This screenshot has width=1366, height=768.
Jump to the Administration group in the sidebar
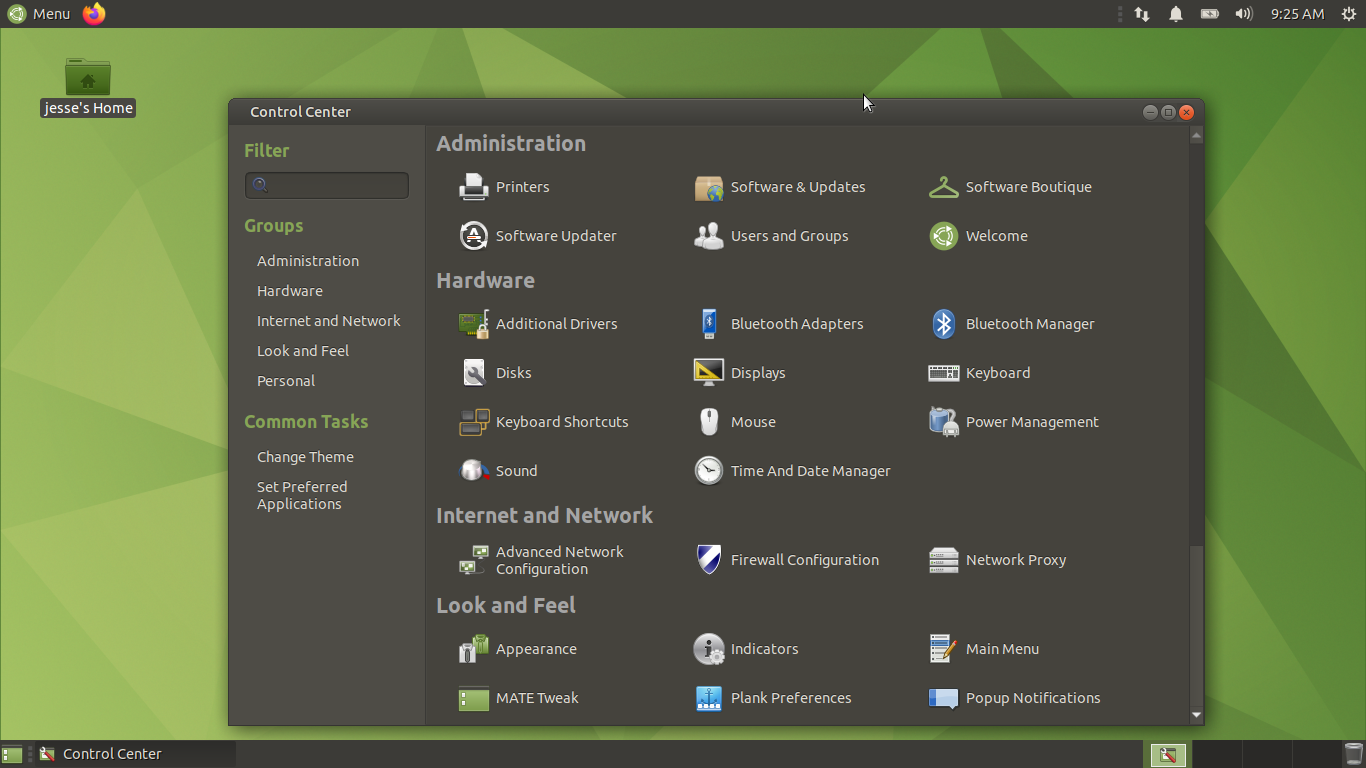[x=308, y=261]
